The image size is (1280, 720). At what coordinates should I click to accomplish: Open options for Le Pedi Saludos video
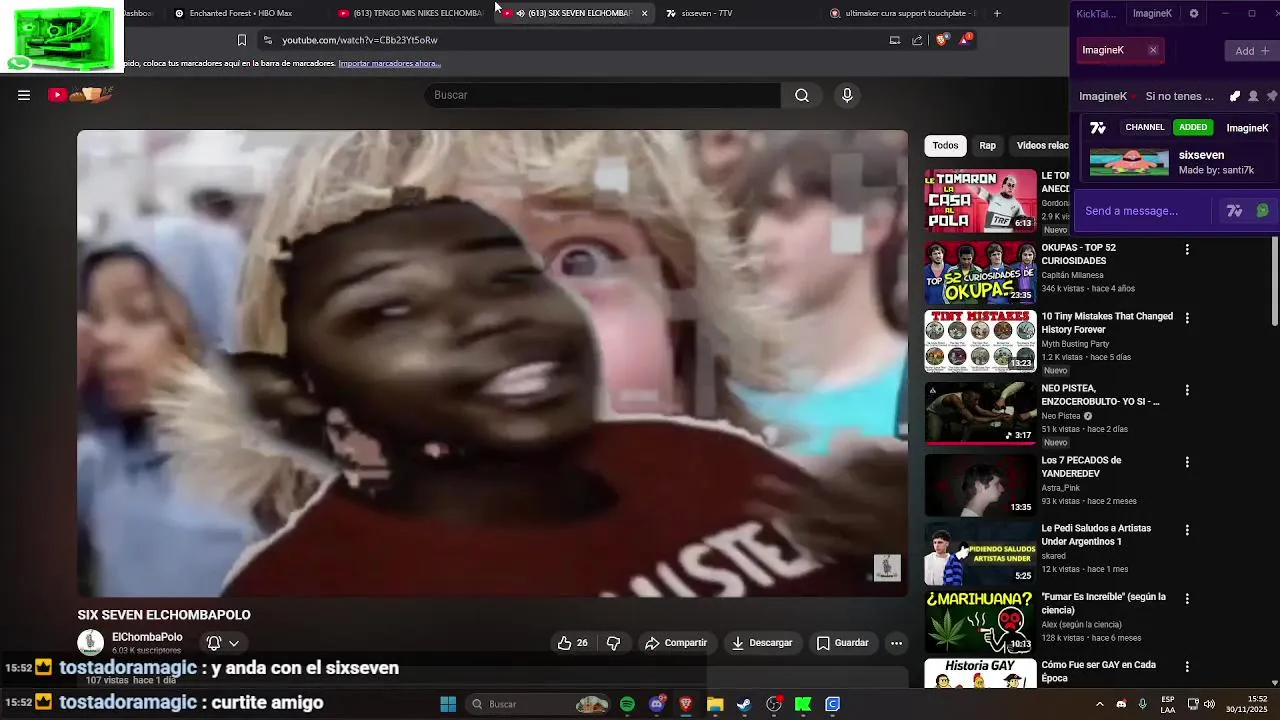(x=1187, y=530)
